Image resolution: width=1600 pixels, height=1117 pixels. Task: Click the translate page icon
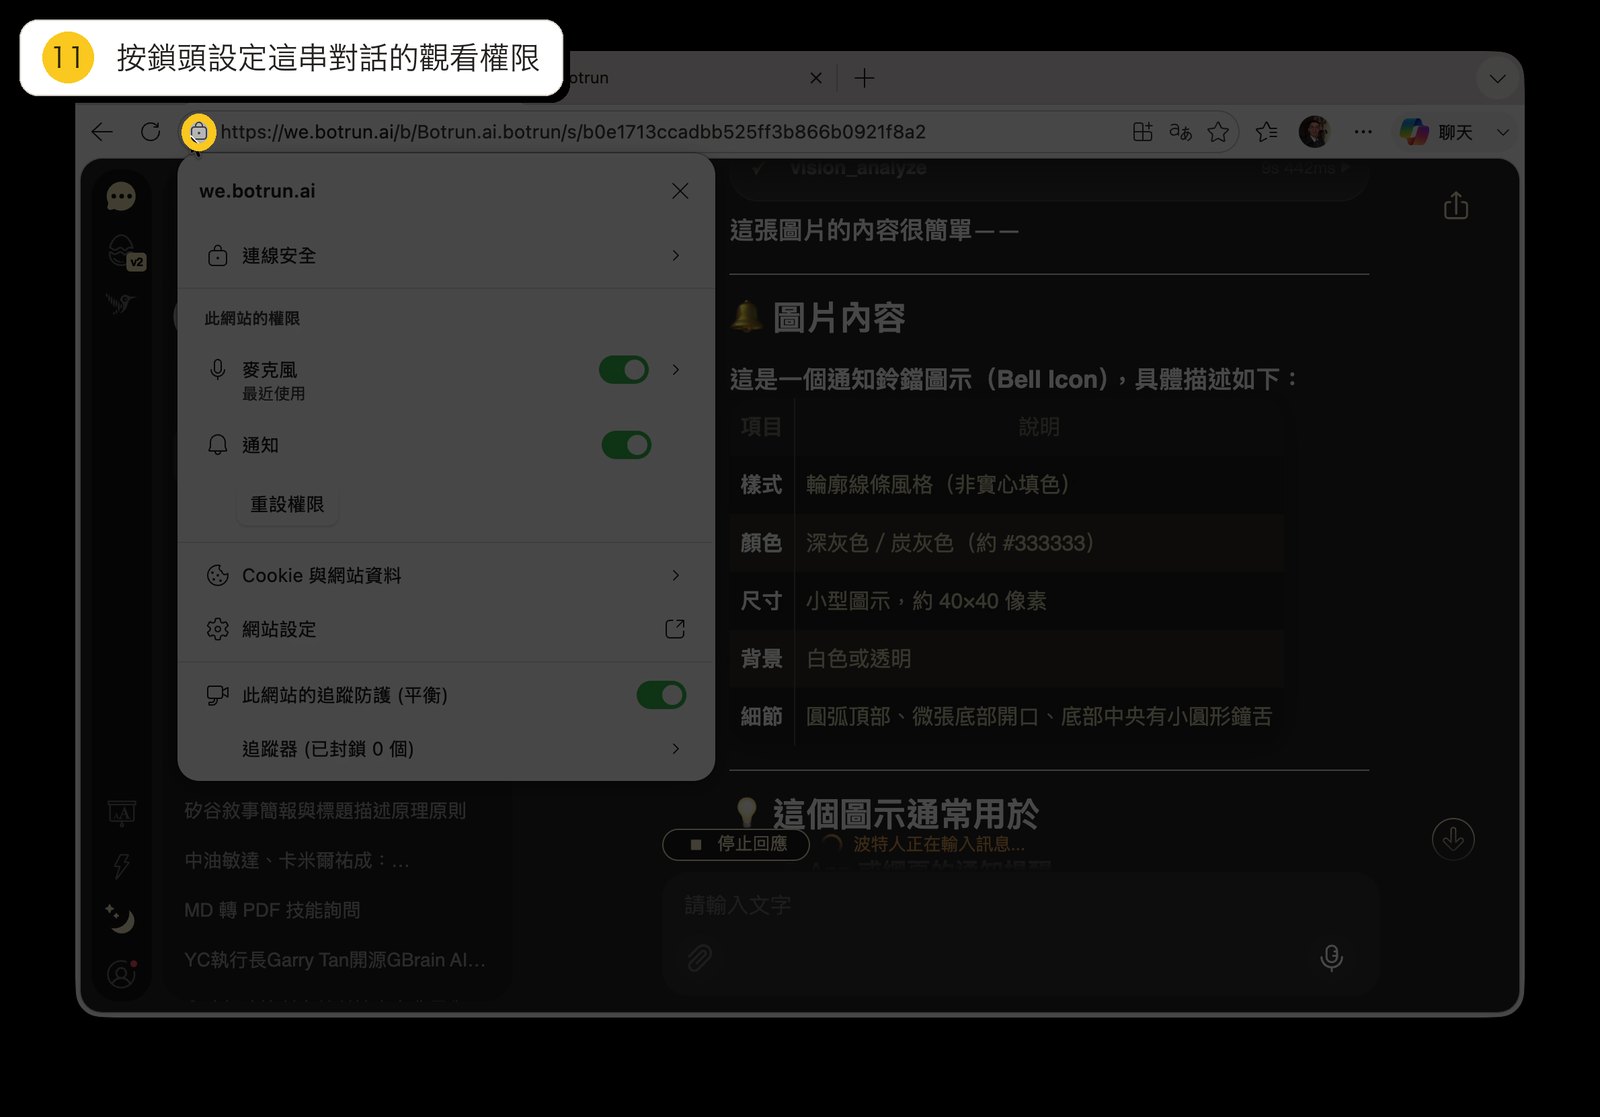coord(1180,132)
